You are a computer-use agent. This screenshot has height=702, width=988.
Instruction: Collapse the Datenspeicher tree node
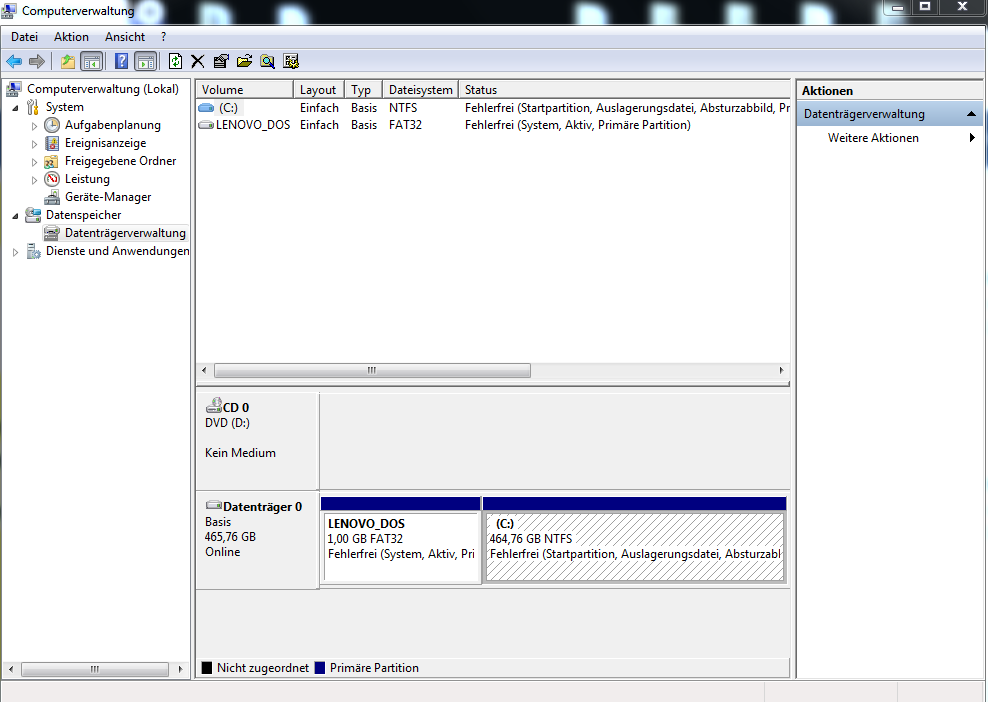click(x=15, y=216)
